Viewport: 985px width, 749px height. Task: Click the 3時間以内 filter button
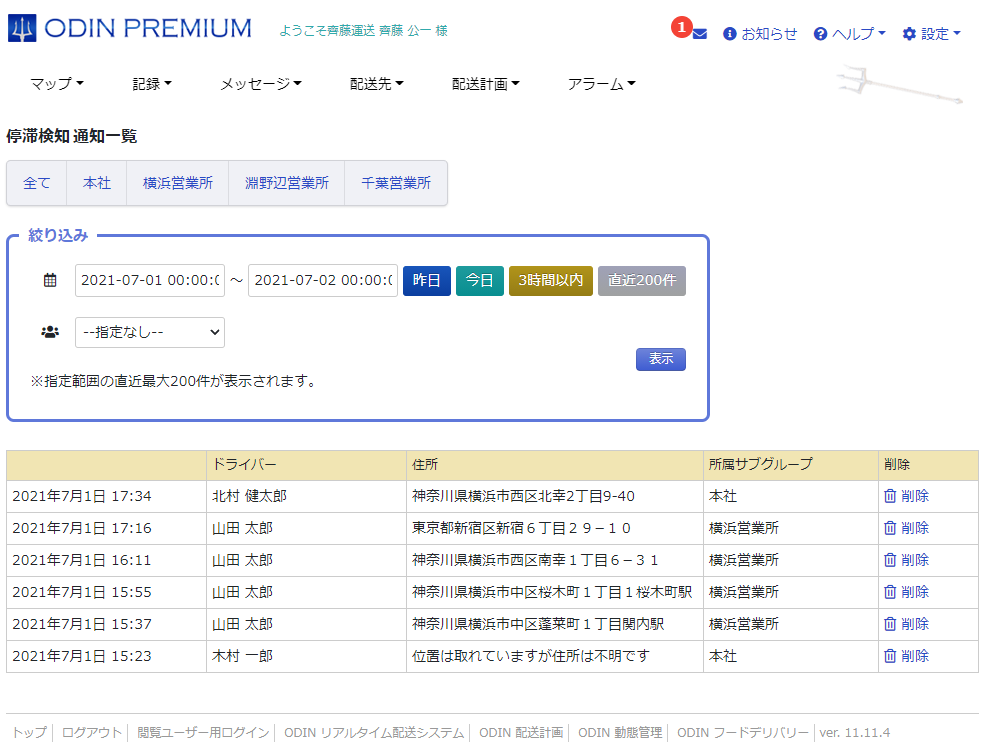pyautogui.click(x=551, y=281)
